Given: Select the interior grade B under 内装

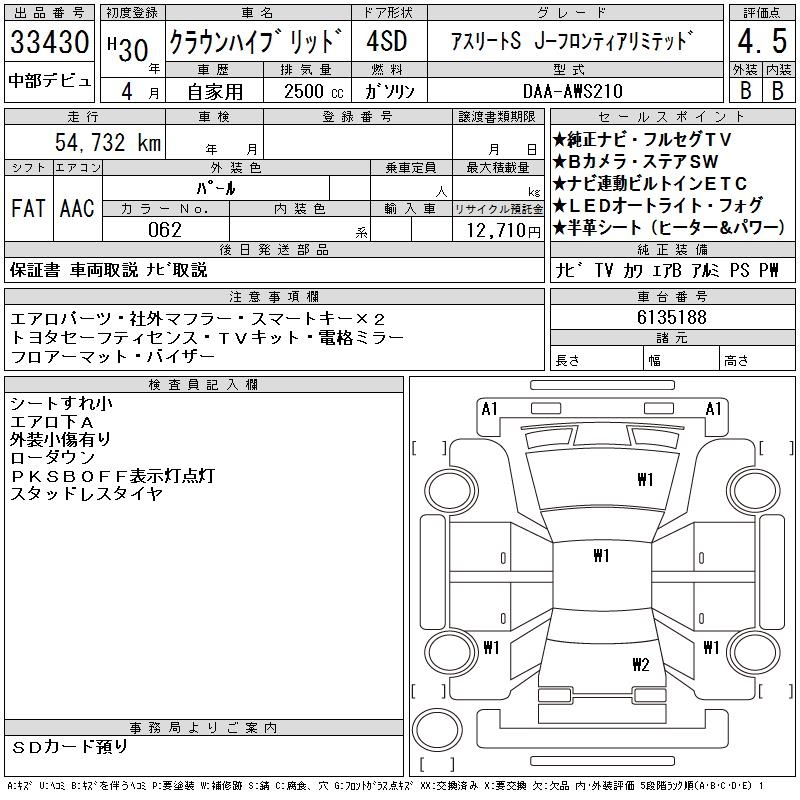Looking at the screenshot, I should tap(777, 89).
